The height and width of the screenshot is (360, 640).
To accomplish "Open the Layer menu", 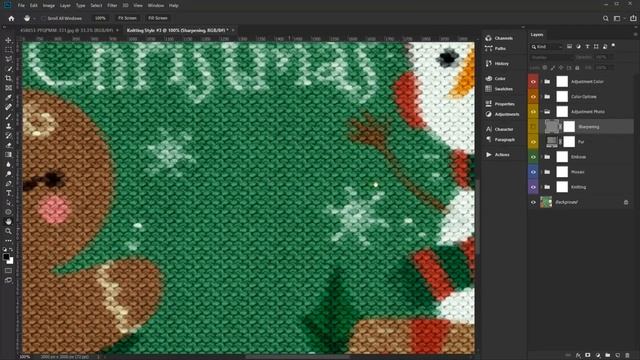I will coord(65,6).
